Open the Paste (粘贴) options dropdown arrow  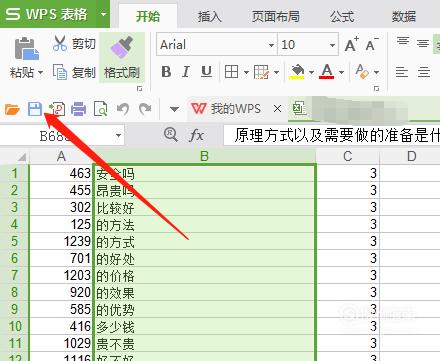coord(41,72)
